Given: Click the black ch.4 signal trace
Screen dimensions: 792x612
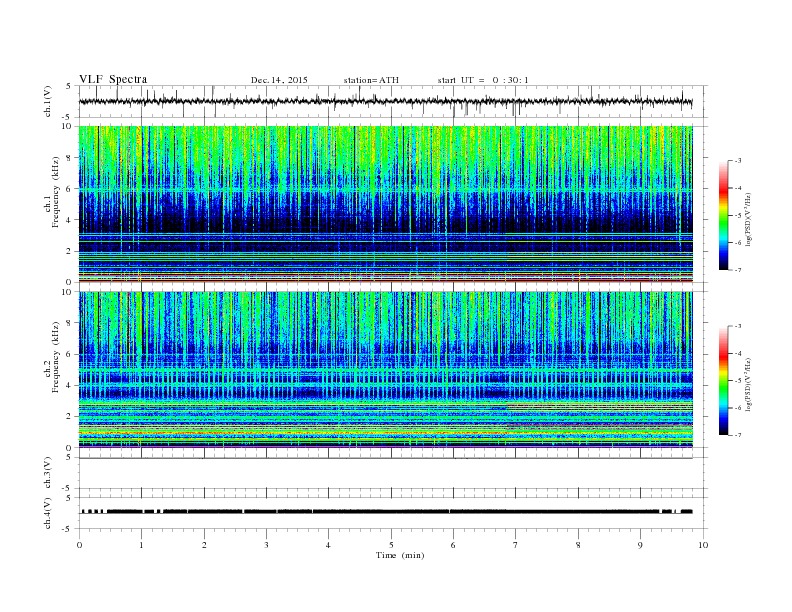Looking at the screenshot, I should pyautogui.click(x=386, y=512).
